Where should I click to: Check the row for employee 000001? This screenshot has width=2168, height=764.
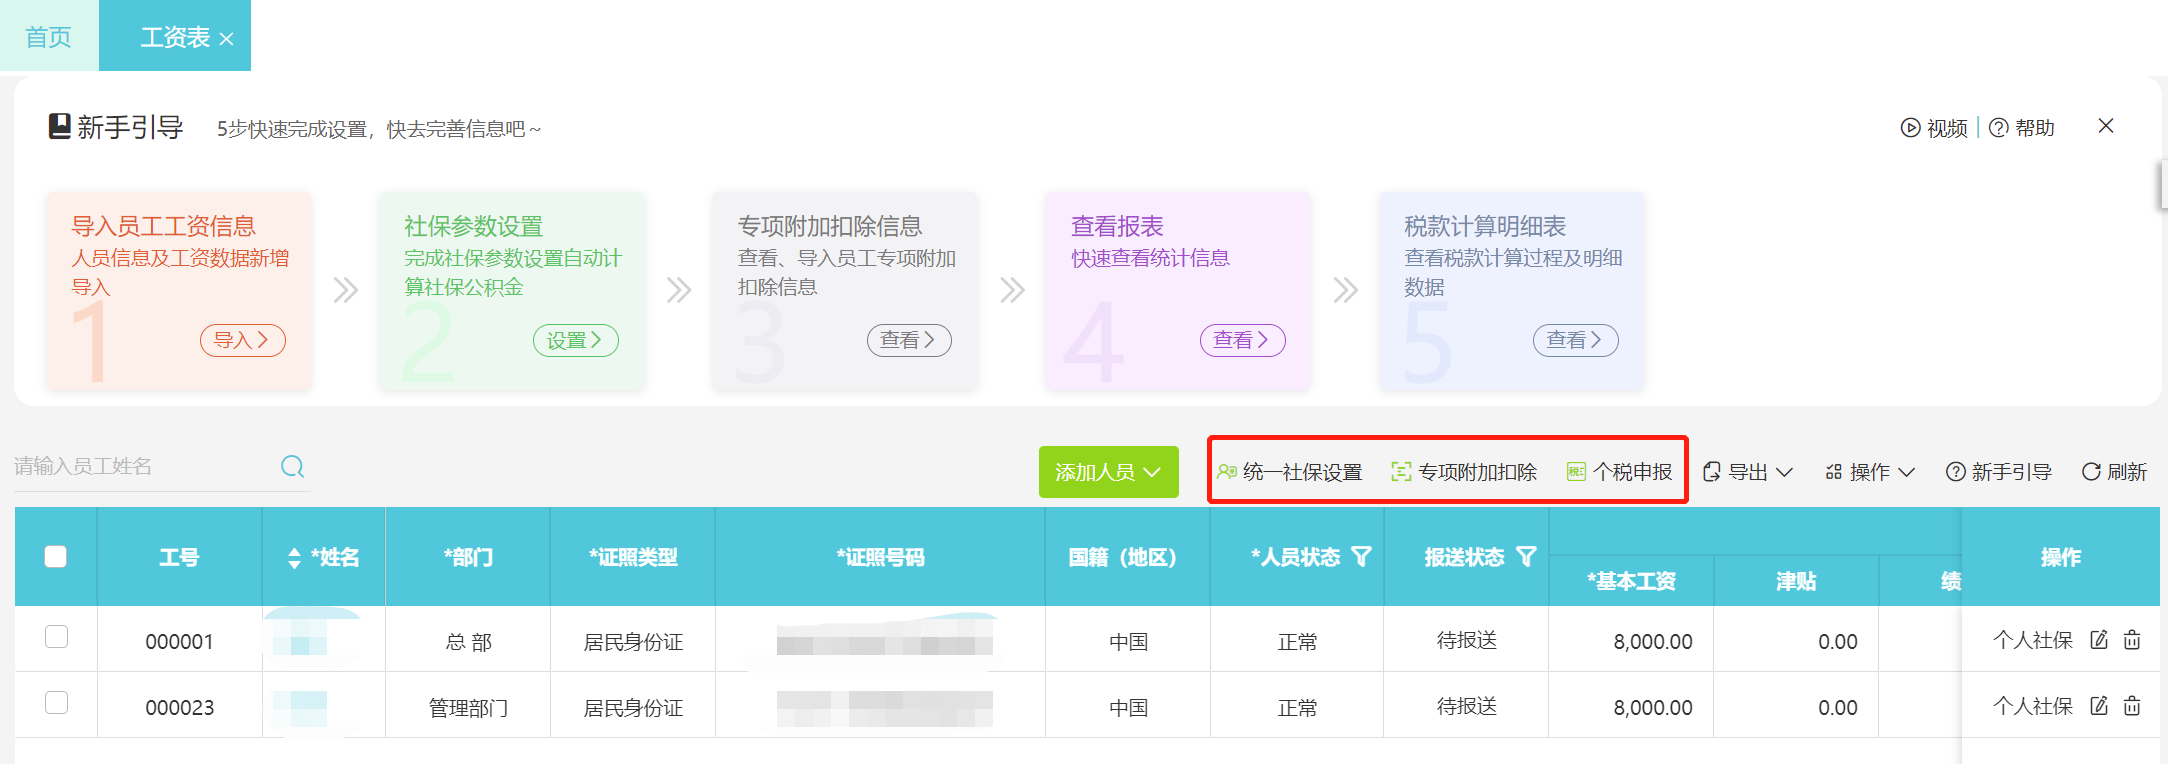point(57,637)
